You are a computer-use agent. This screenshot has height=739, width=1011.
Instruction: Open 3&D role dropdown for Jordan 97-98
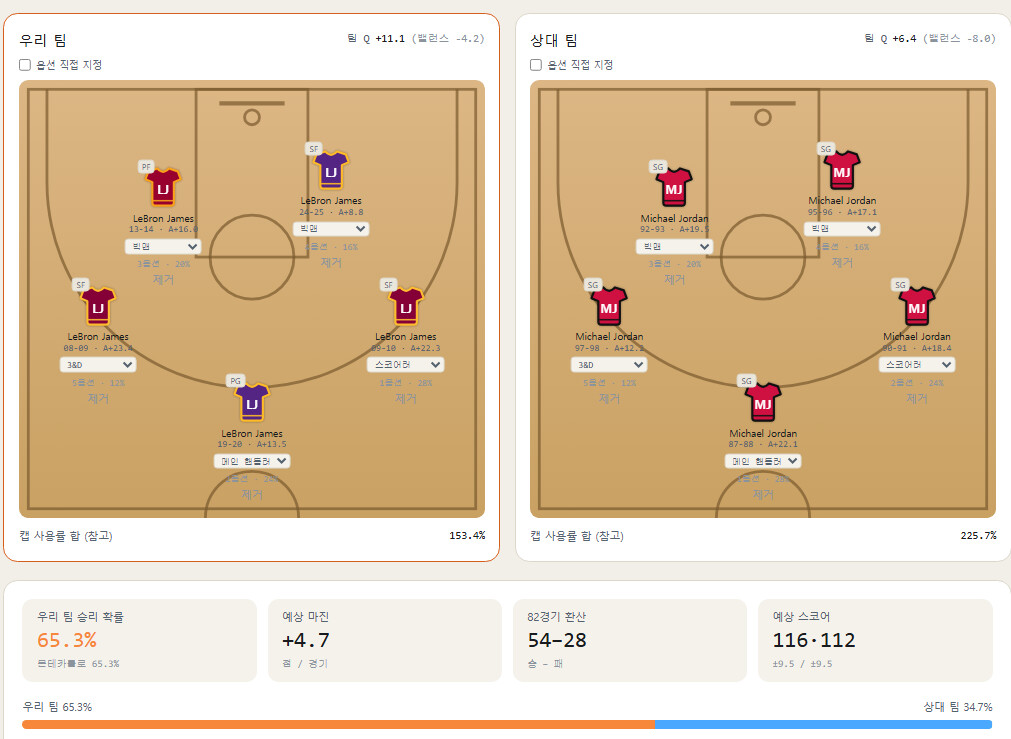pos(609,364)
